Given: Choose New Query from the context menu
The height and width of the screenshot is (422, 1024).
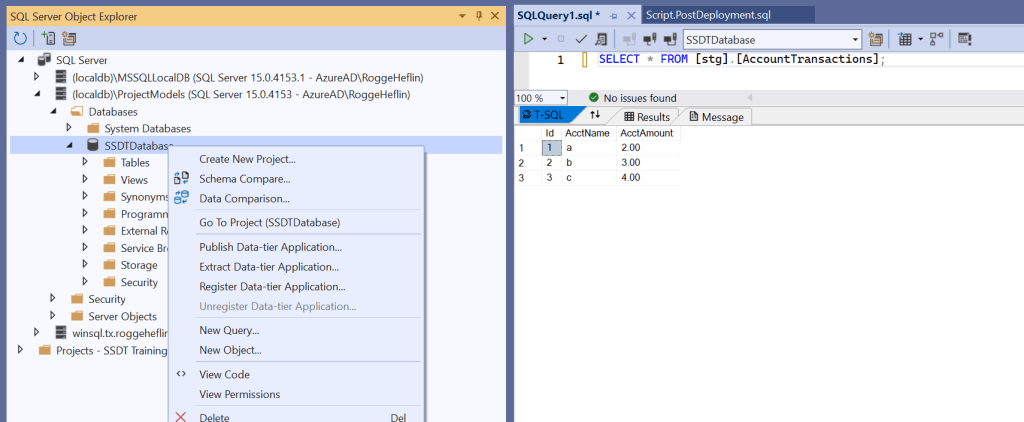Looking at the screenshot, I should point(229,330).
